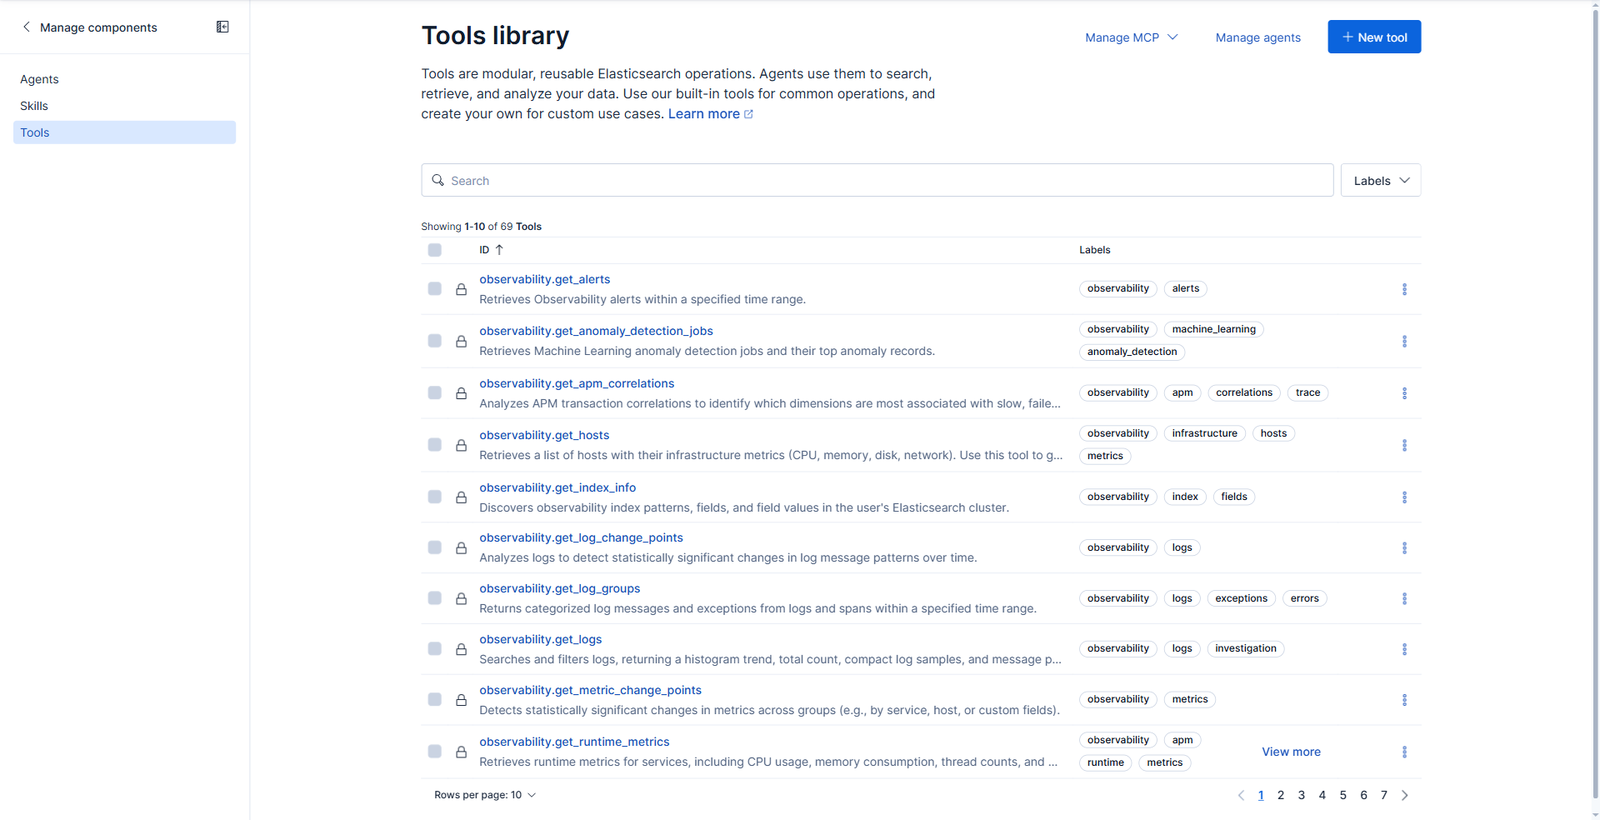The image size is (1600, 820).
Task: Open actions menu for observability.get_apm_correlations
Action: (x=1404, y=393)
